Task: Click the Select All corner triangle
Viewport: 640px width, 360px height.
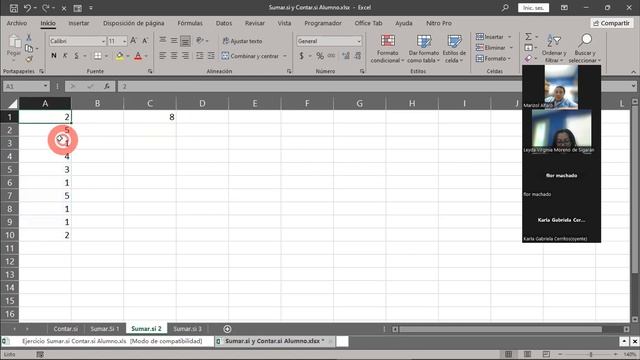Action: (13, 104)
